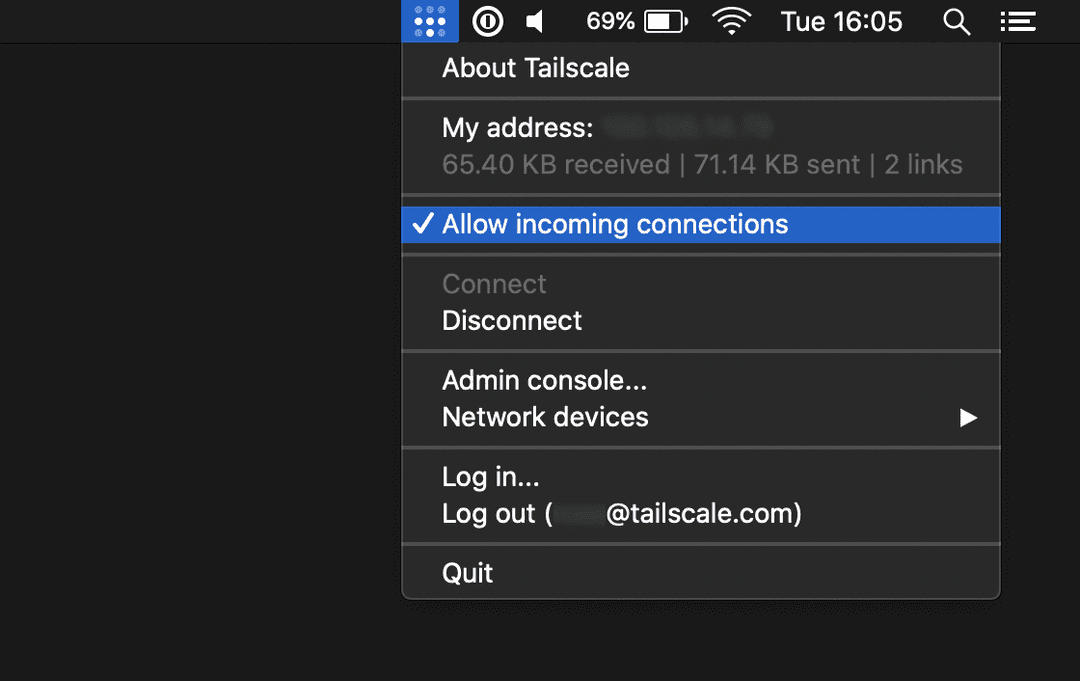The height and width of the screenshot is (681, 1080).
Task: Click the Network devices submenu arrow
Action: (x=968, y=417)
